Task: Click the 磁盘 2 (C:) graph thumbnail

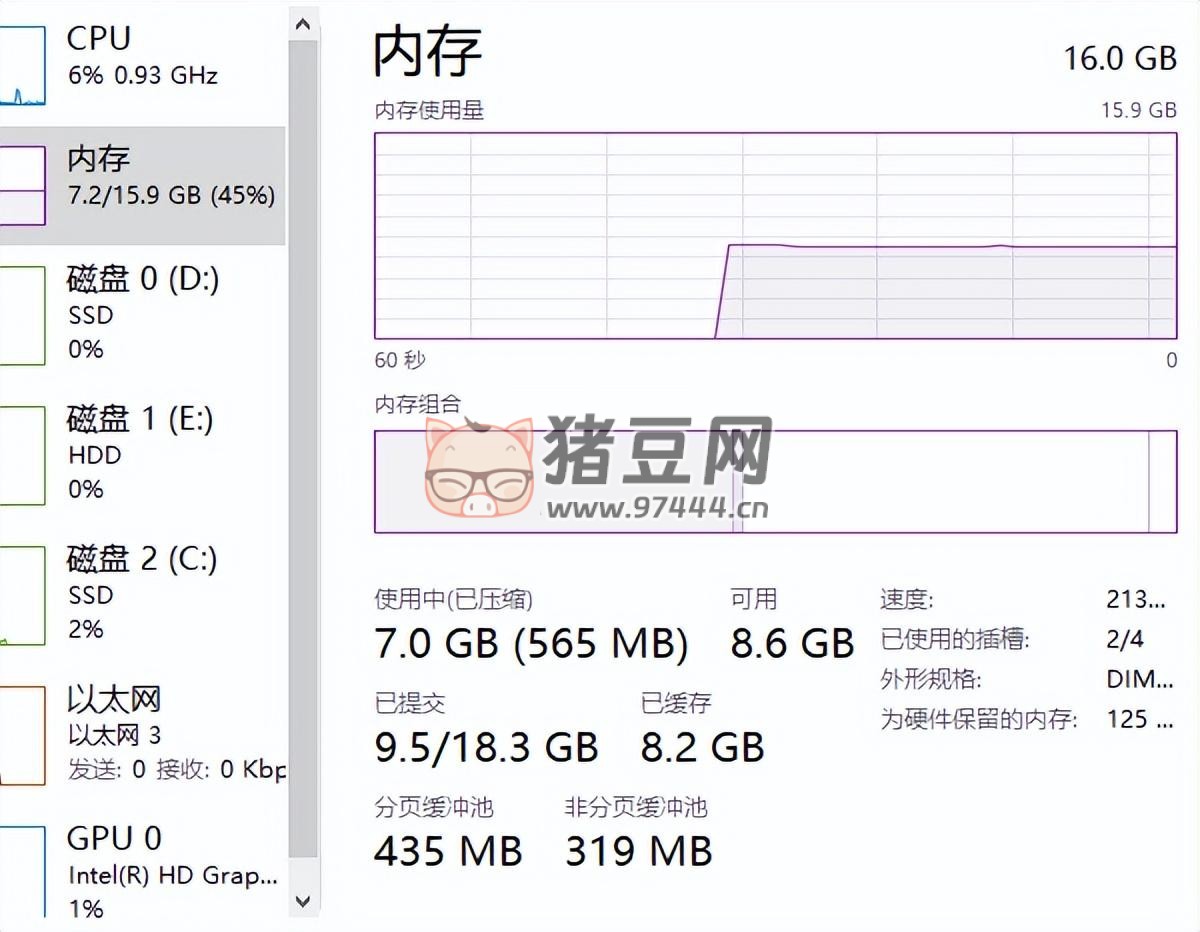Action: 22,595
